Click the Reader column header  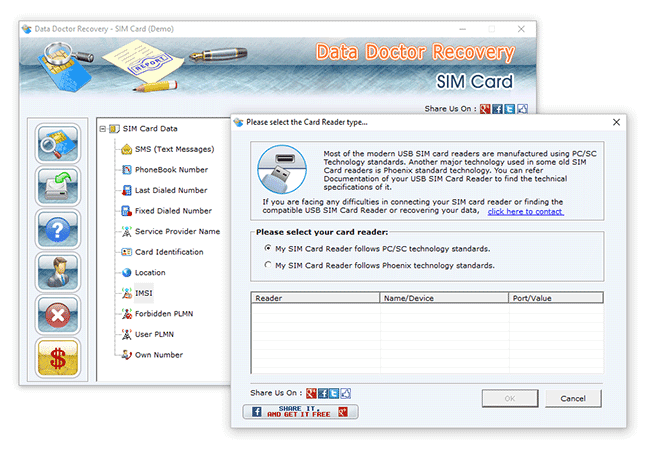tap(315, 298)
